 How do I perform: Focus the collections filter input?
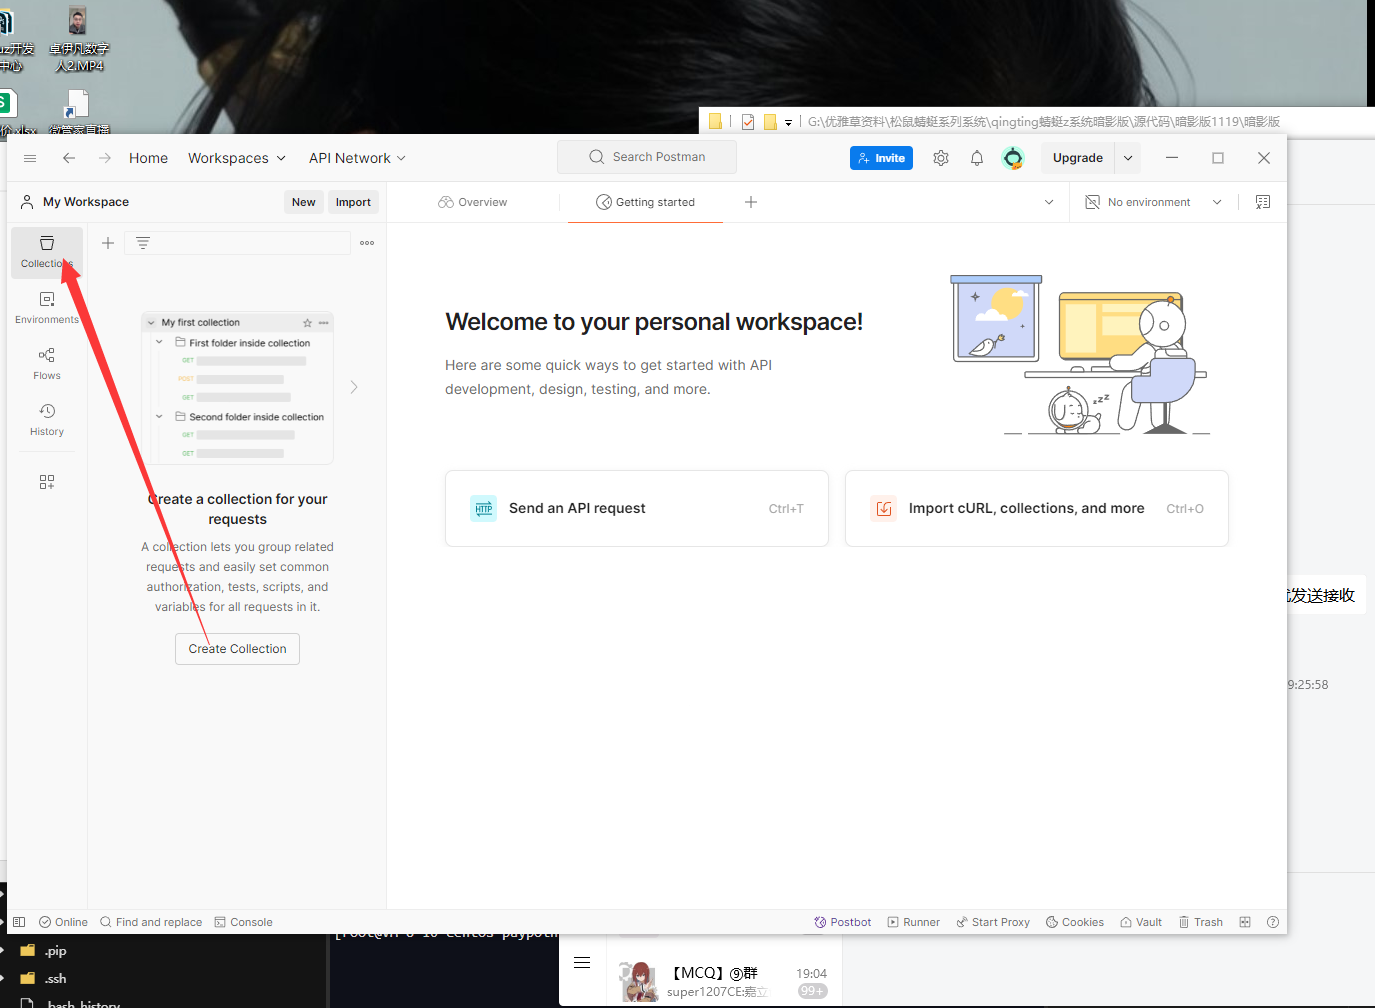pyautogui.click(x=237, y=243)
